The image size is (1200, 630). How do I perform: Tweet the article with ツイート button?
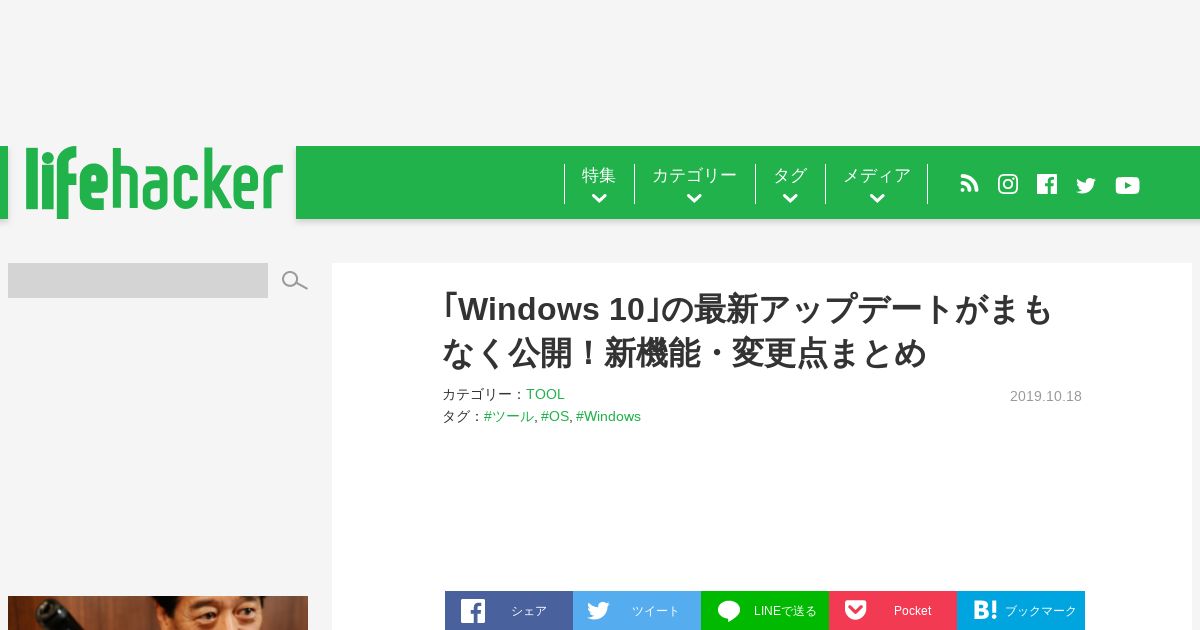pos(637,610)
